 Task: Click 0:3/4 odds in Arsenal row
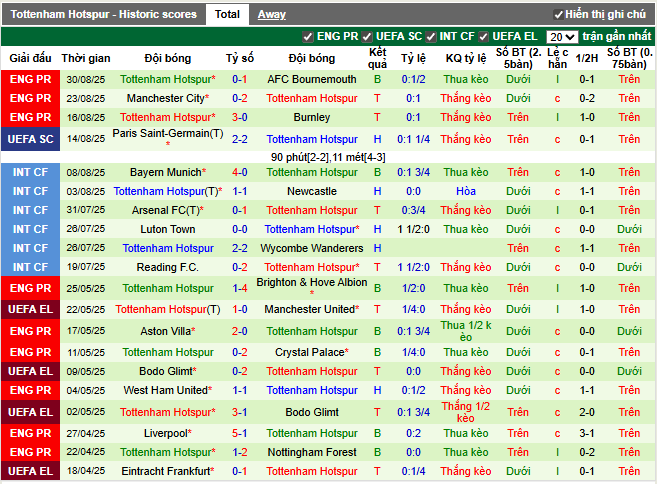tap(413, 210)
